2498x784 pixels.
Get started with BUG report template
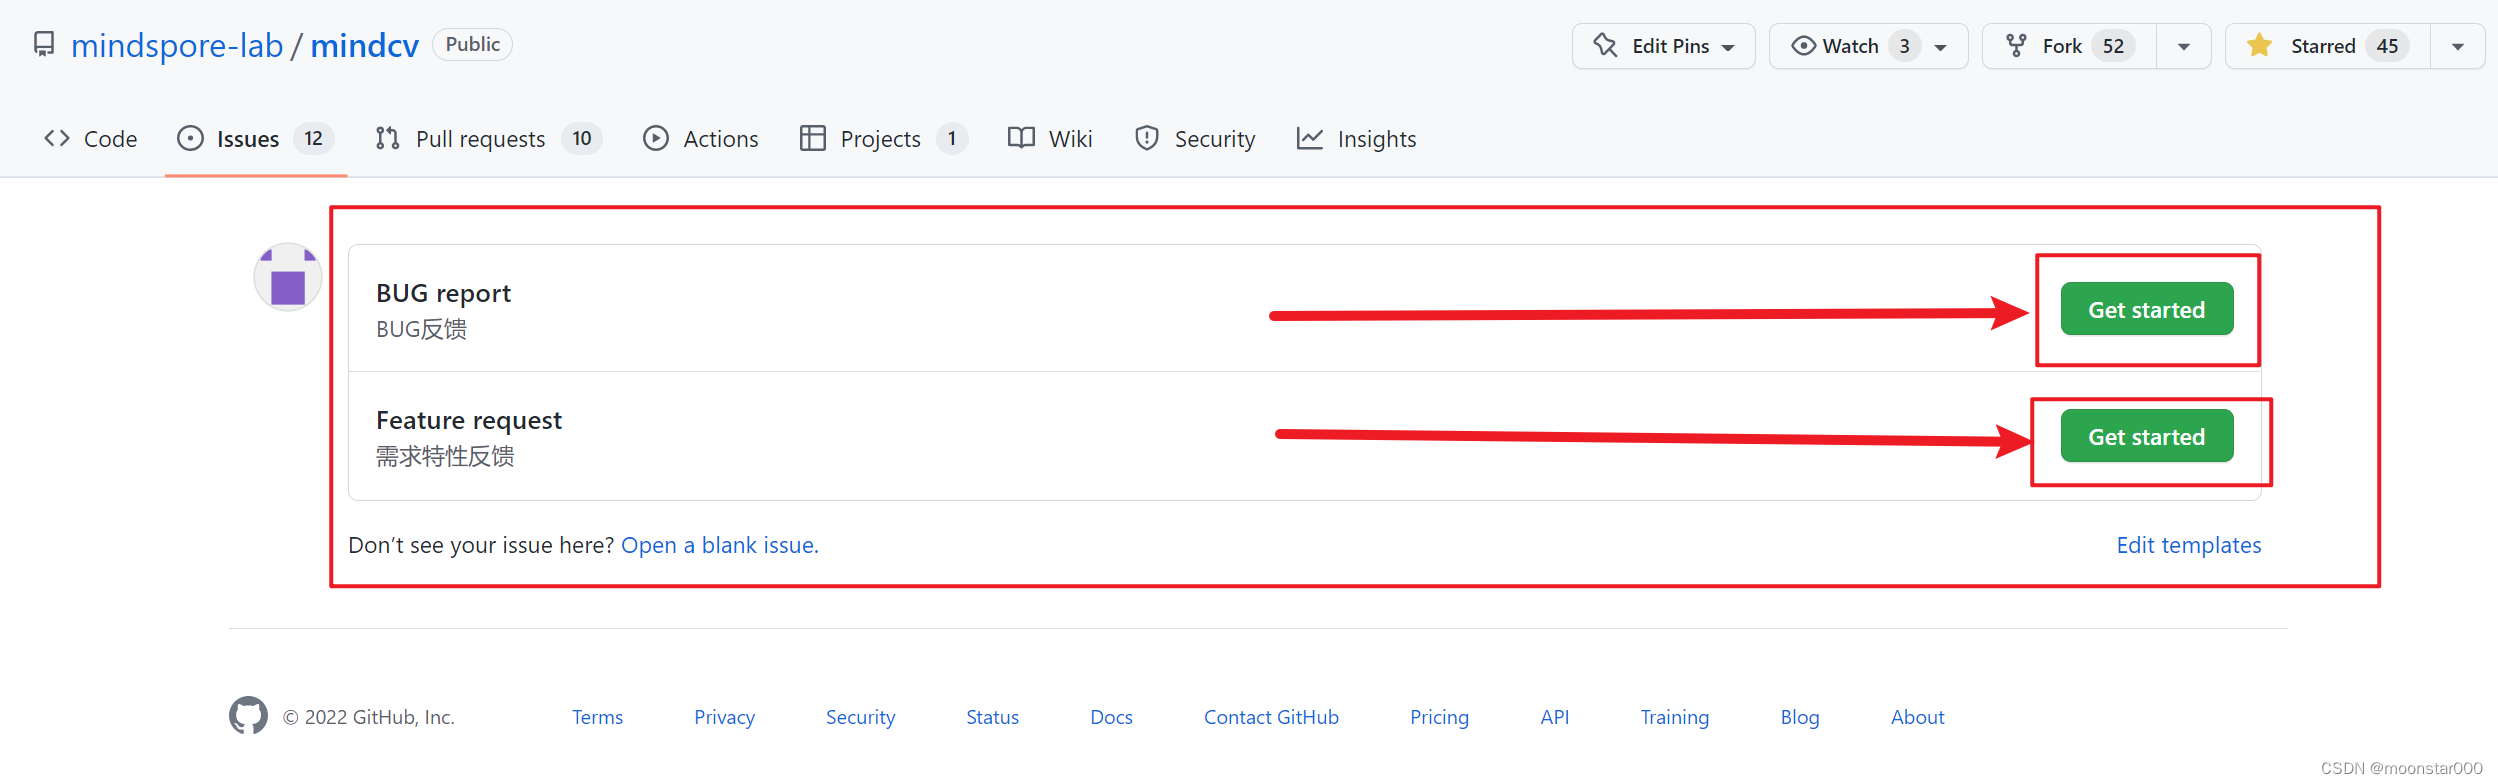[x=2147, y=309]
